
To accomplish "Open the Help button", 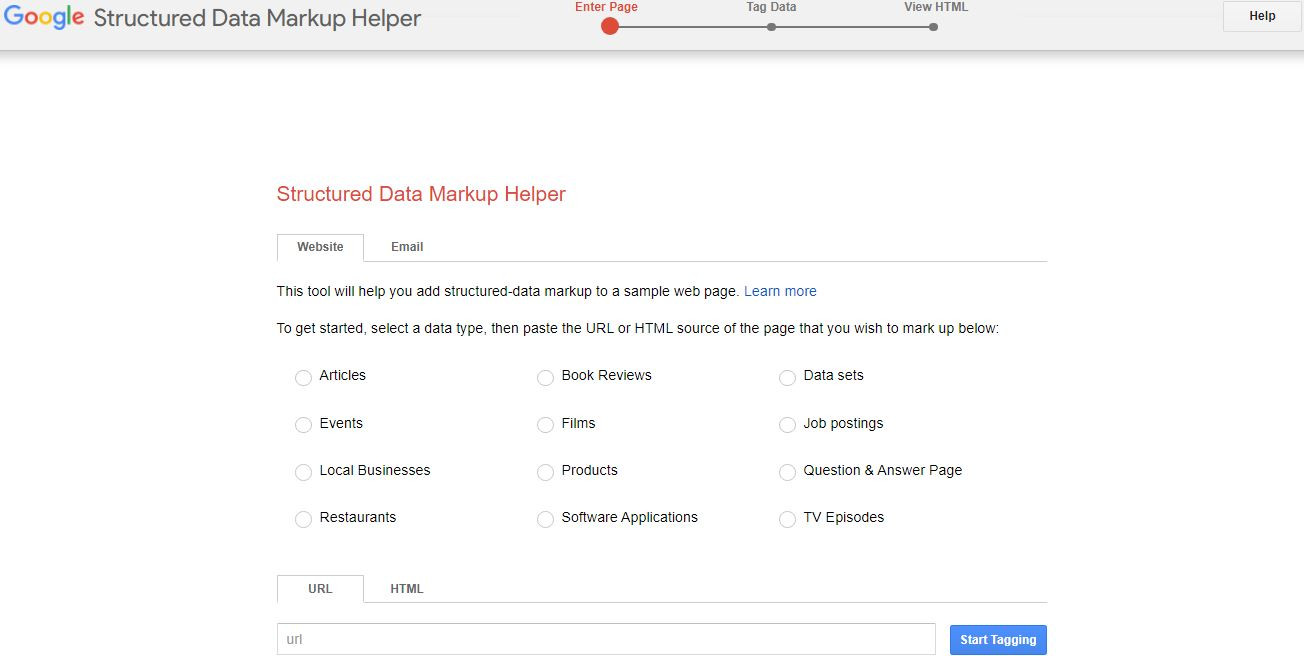I will pyautogui.click(x=1262, y=16).
